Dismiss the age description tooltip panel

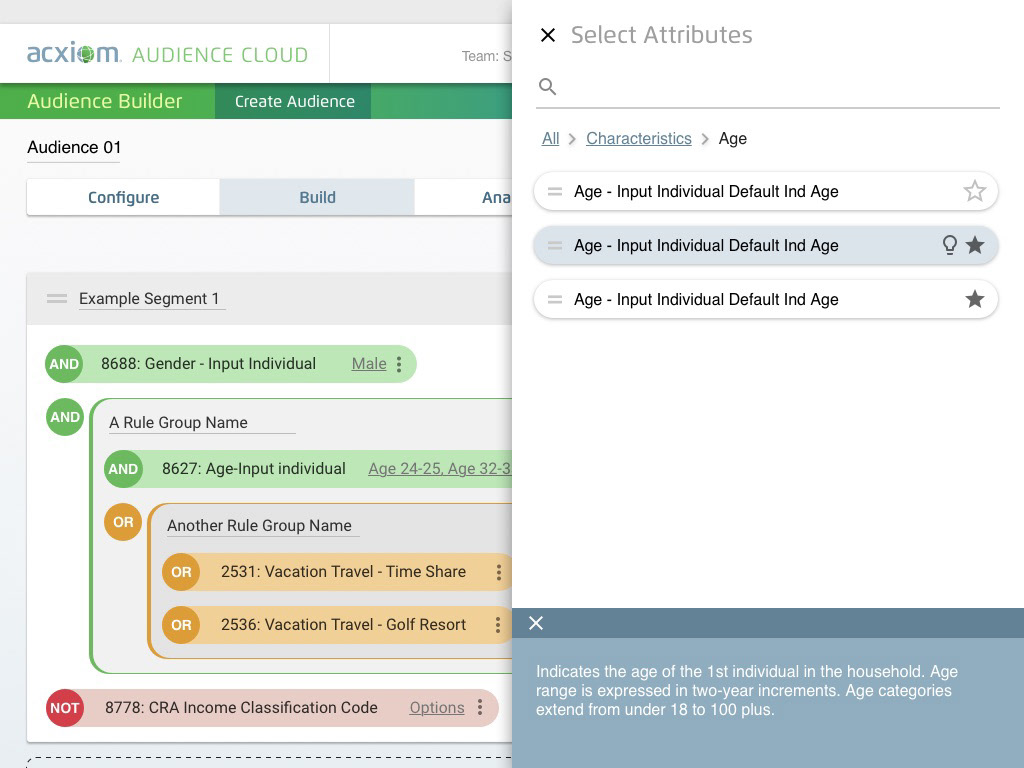click(536, 623)
